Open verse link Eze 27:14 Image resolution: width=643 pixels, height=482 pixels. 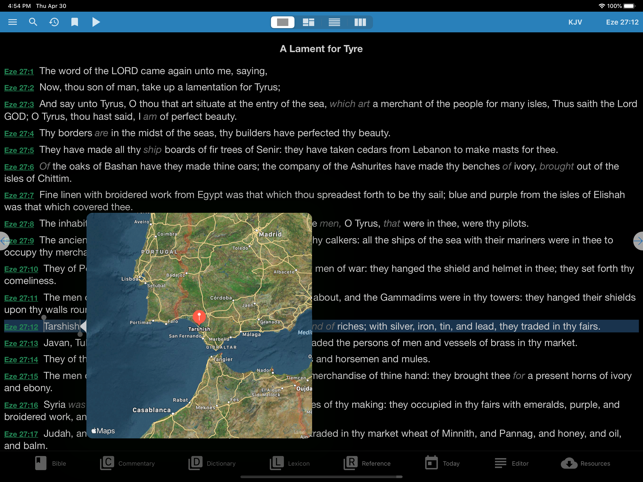click(21, 360)
